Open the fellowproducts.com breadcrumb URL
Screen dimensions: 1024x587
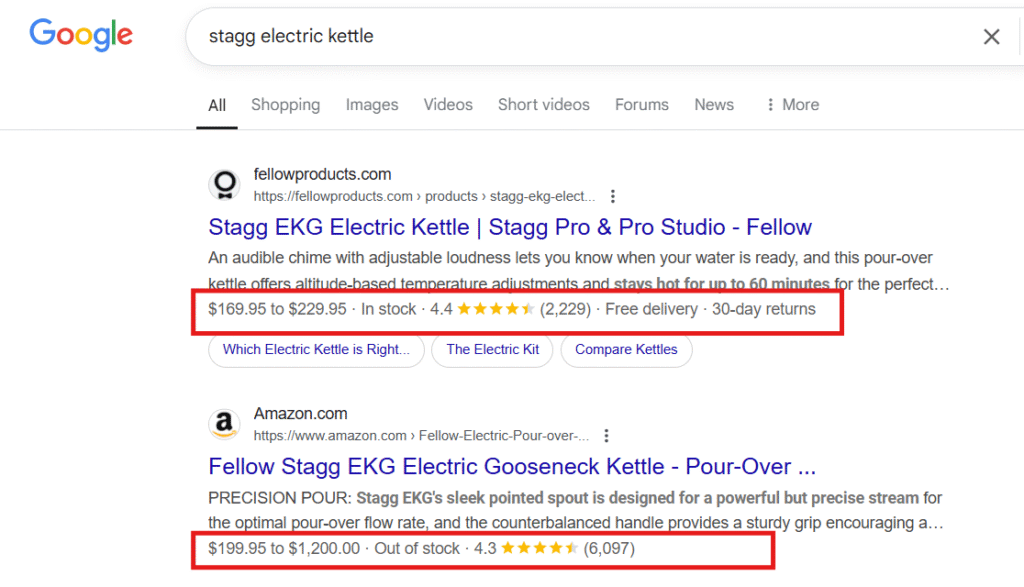(x=424, y=196)
